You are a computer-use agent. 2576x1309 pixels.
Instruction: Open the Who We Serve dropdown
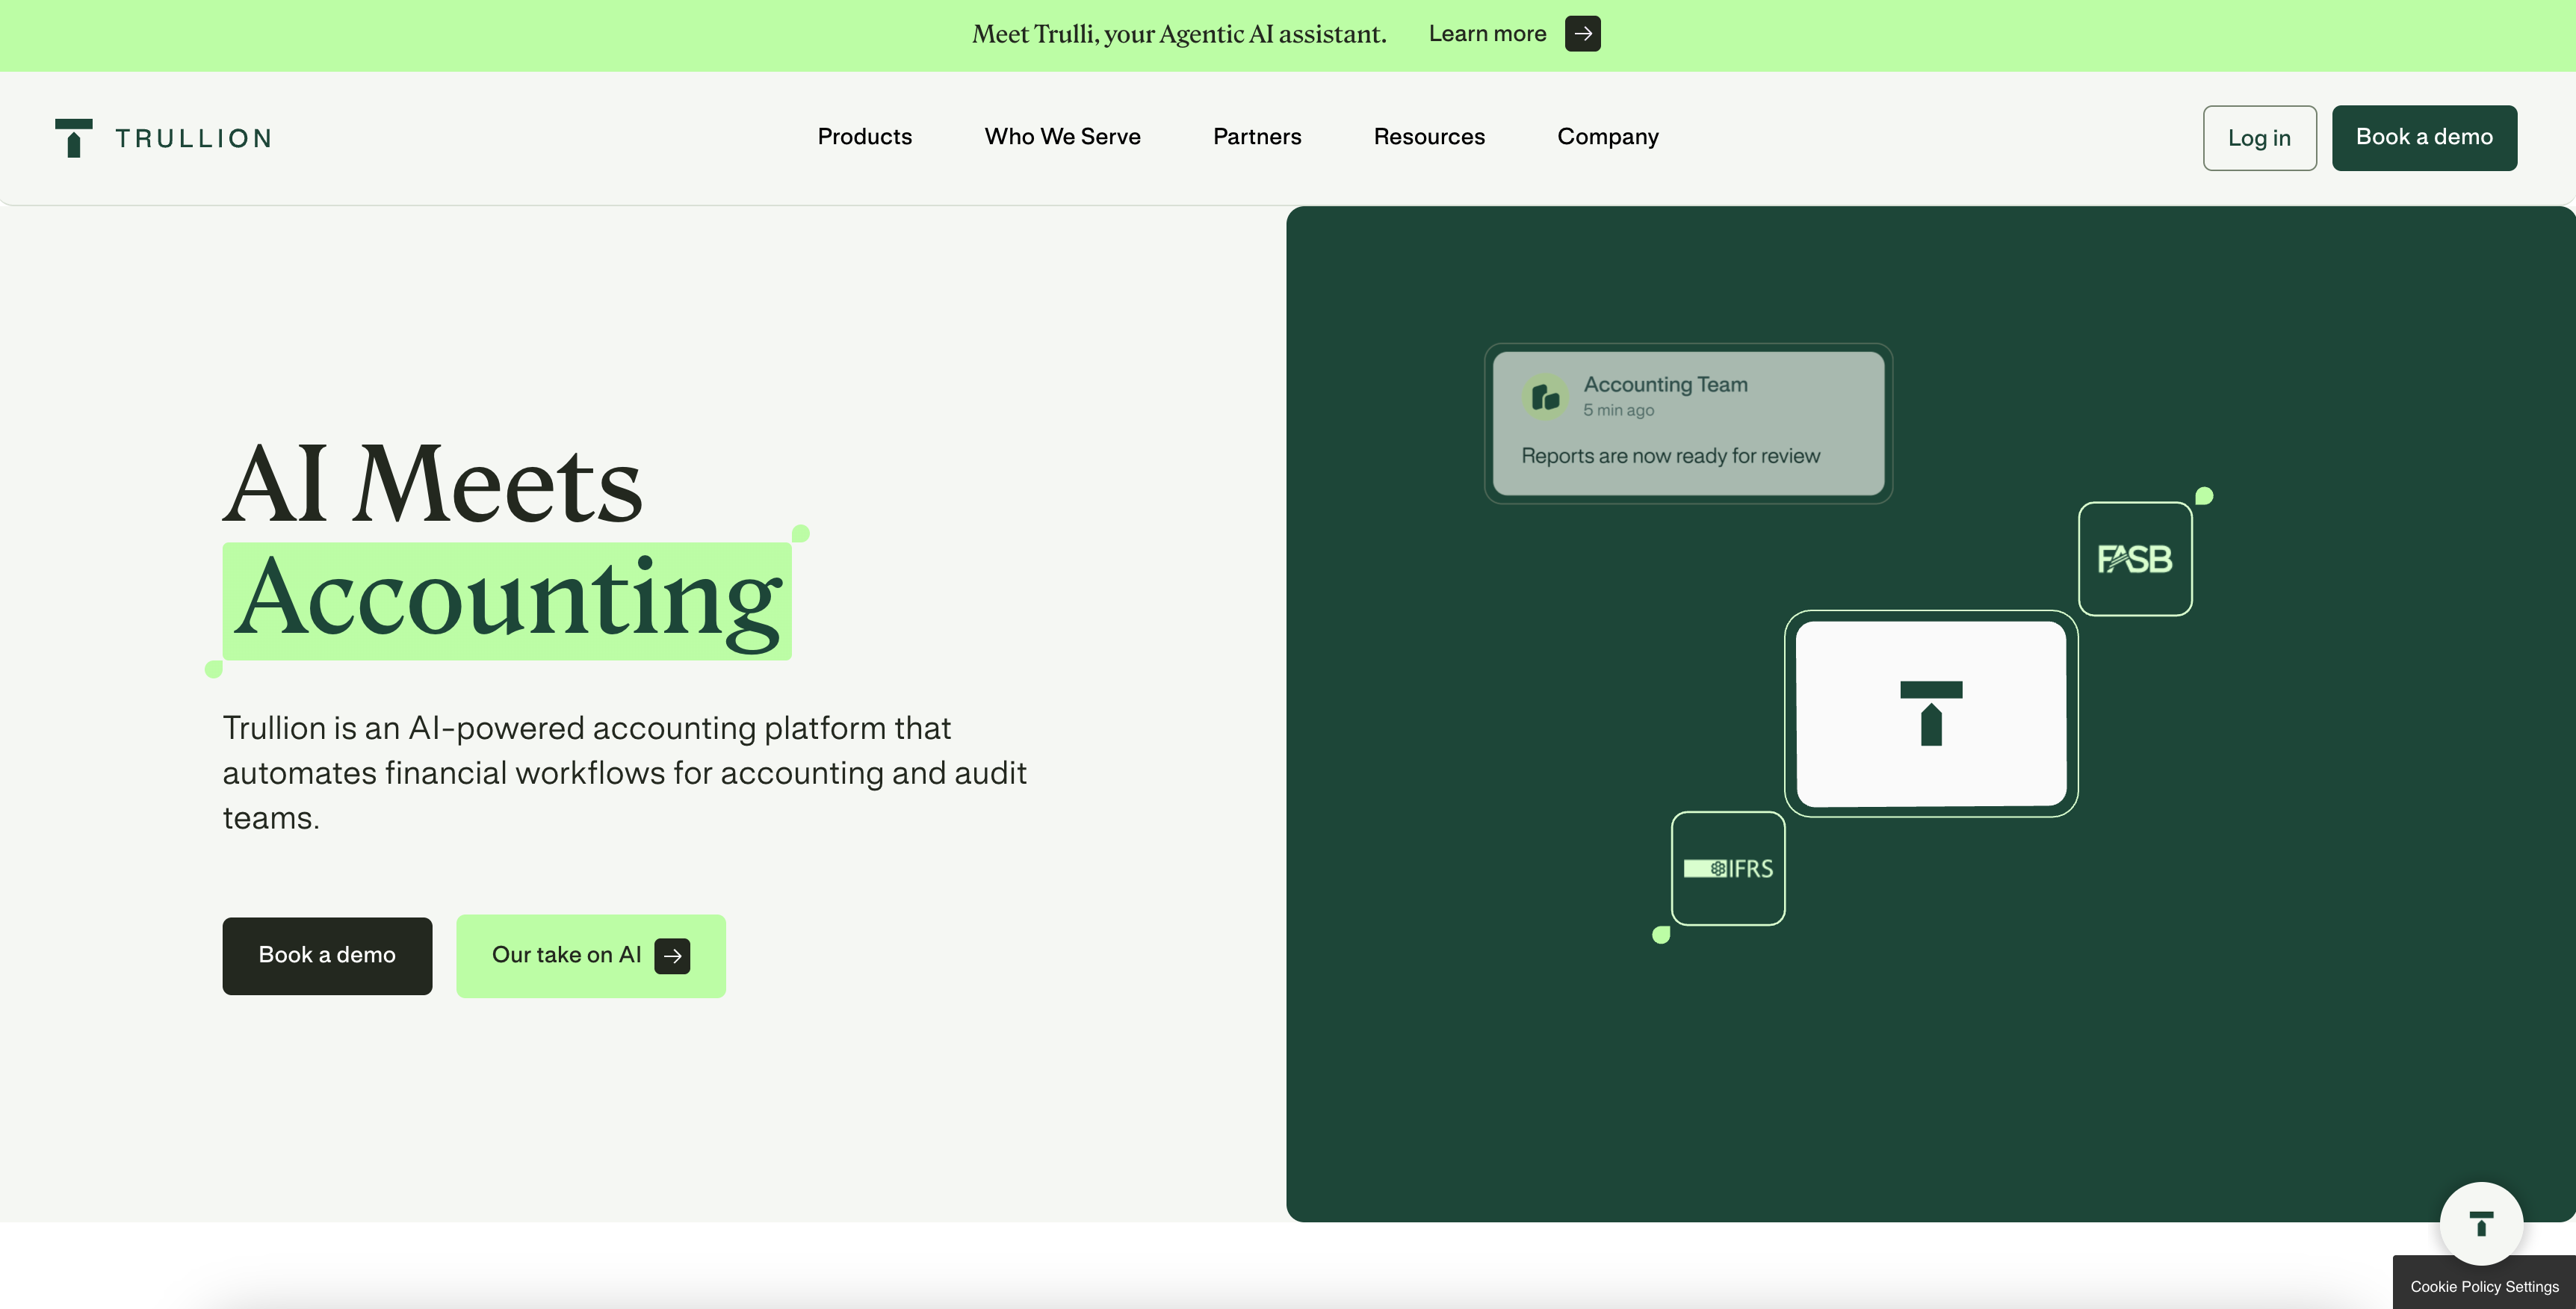click(1063, 137)
